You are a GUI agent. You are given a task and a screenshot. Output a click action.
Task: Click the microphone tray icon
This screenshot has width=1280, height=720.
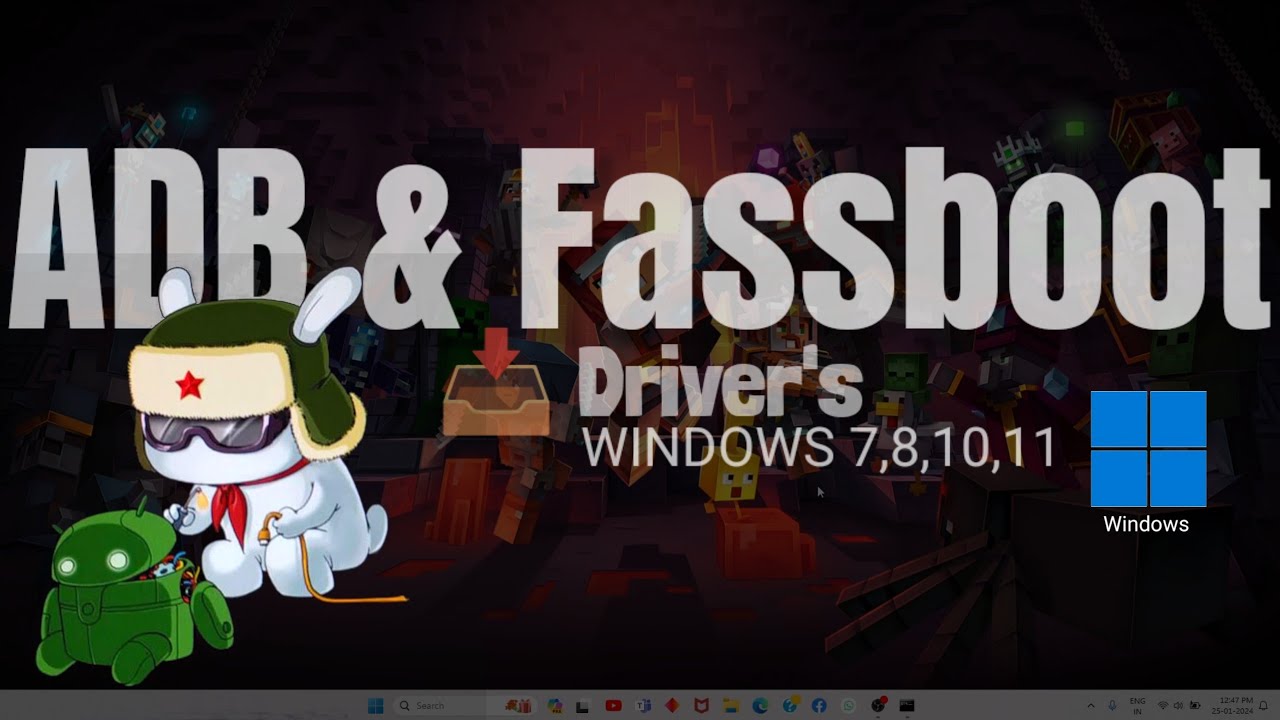1112,706
